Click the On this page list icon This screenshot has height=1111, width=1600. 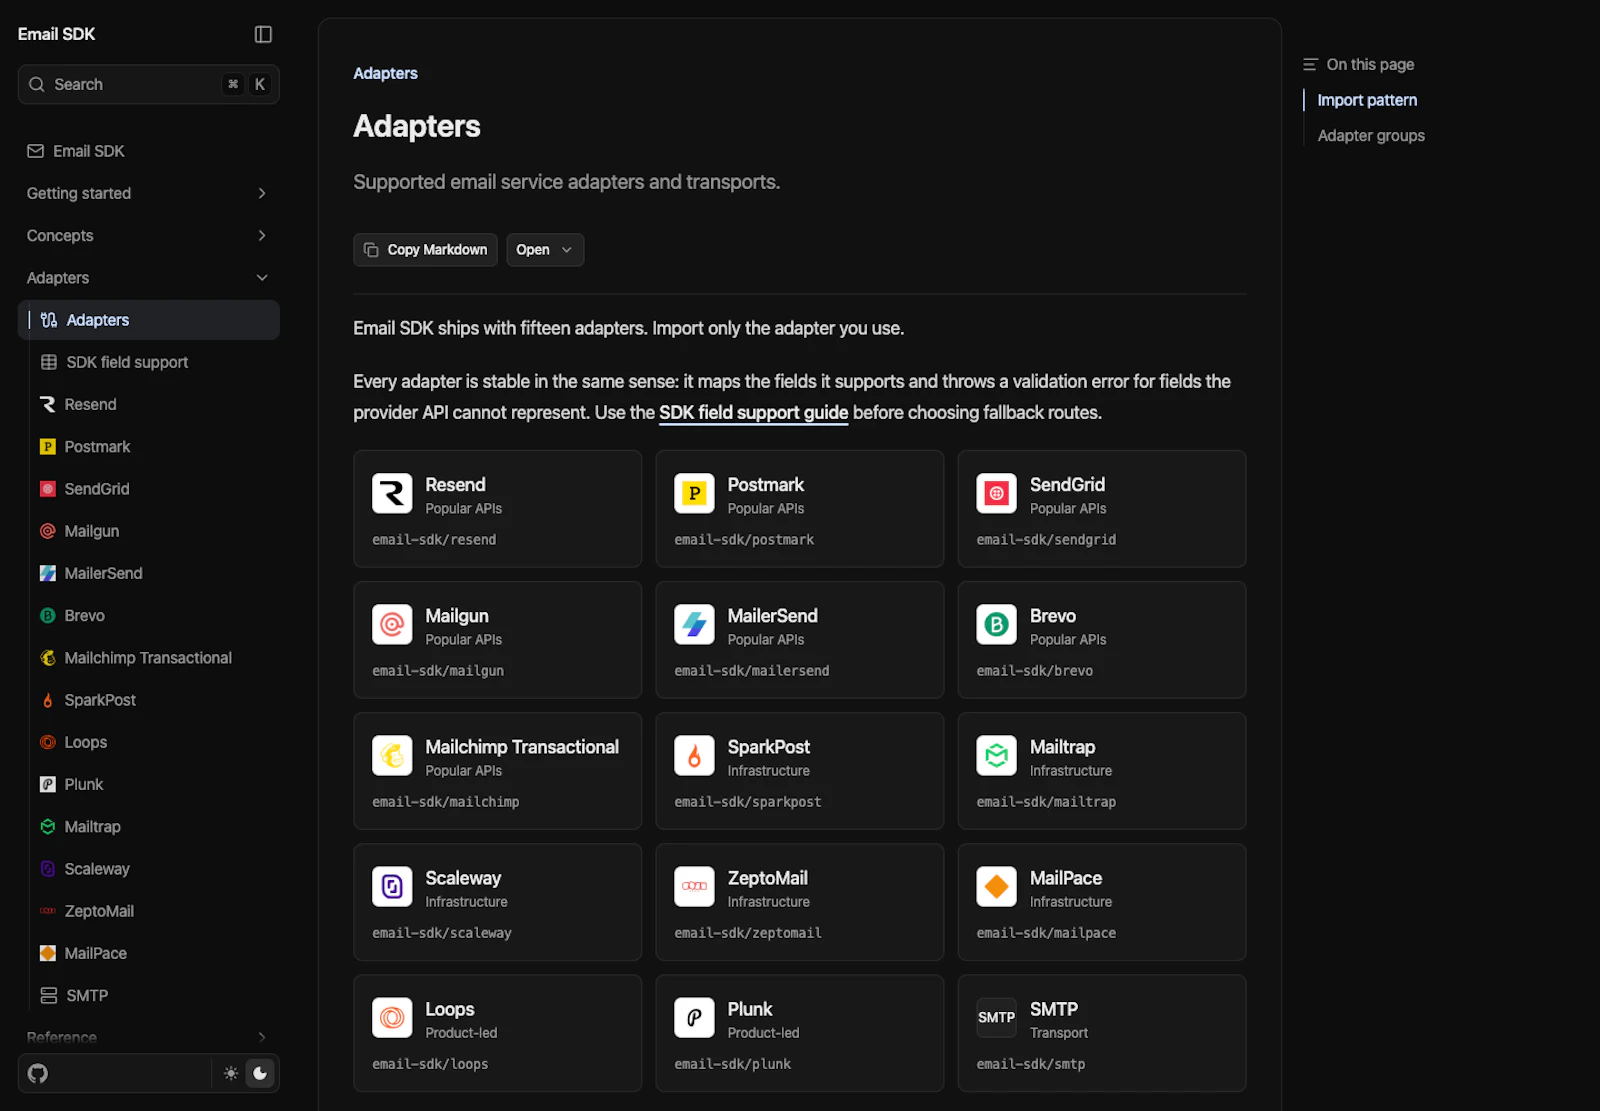[1310, 64]
